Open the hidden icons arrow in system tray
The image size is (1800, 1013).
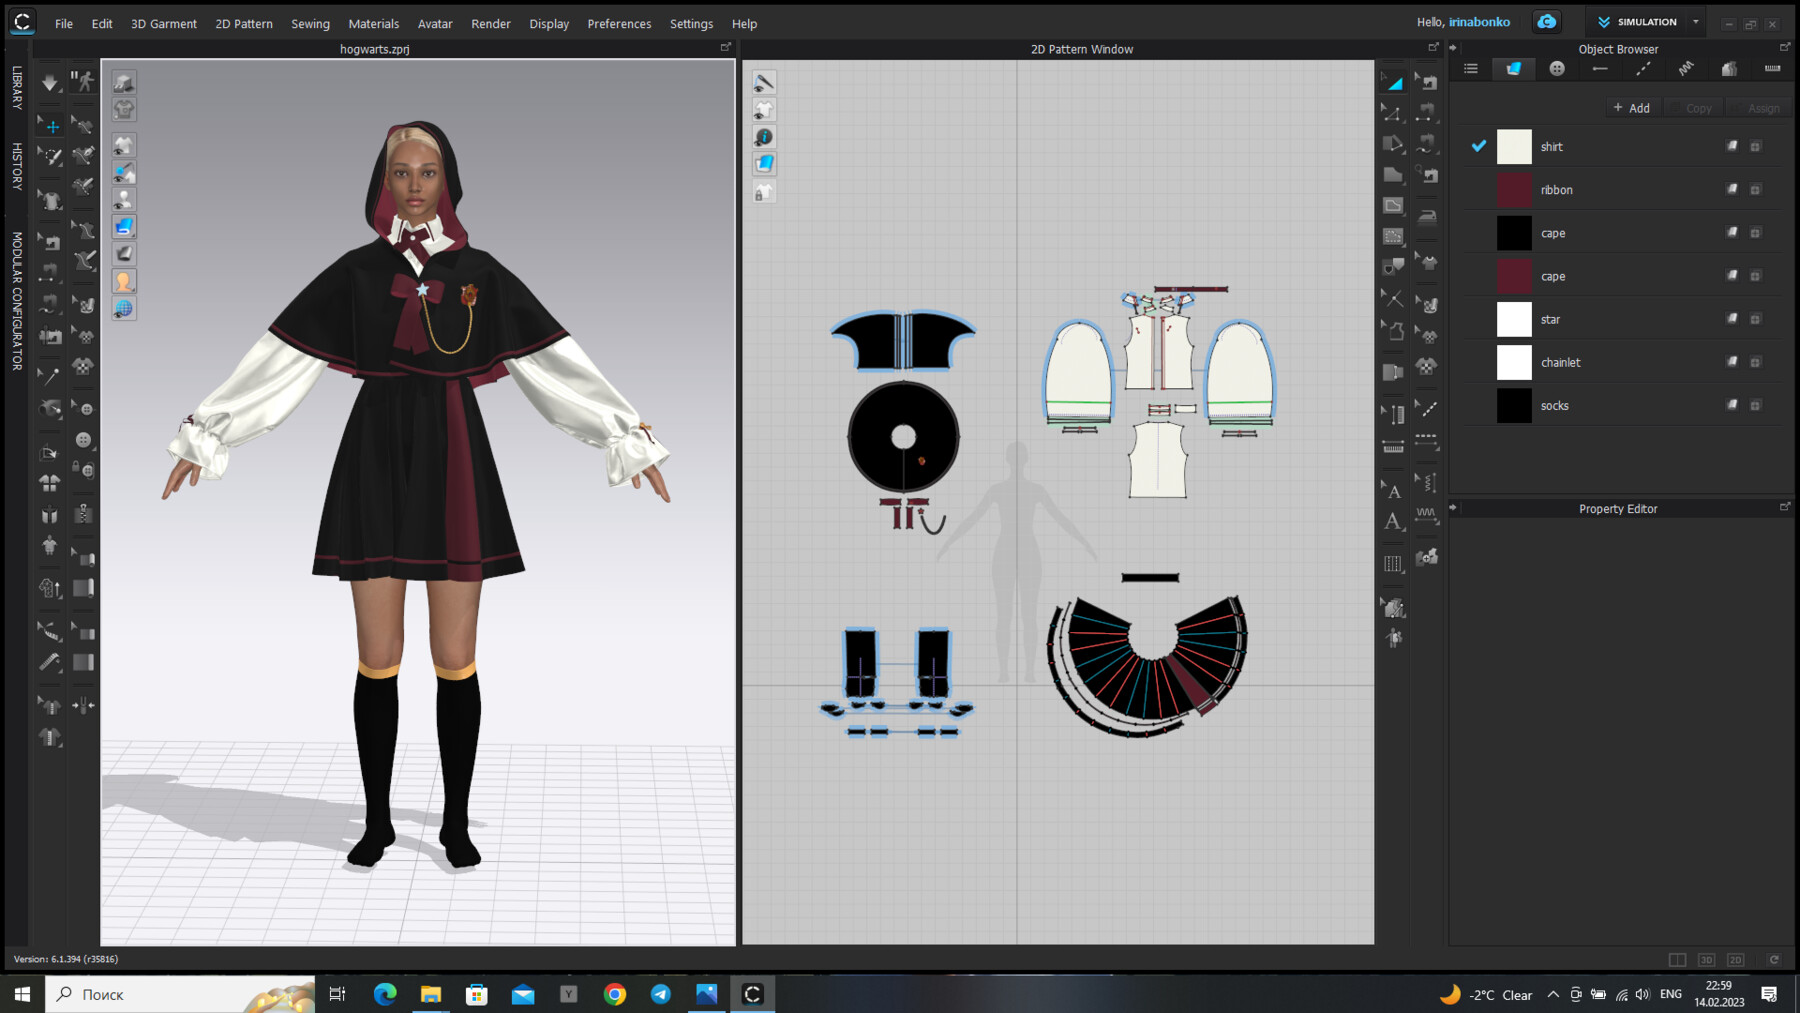pos(1554,994)
